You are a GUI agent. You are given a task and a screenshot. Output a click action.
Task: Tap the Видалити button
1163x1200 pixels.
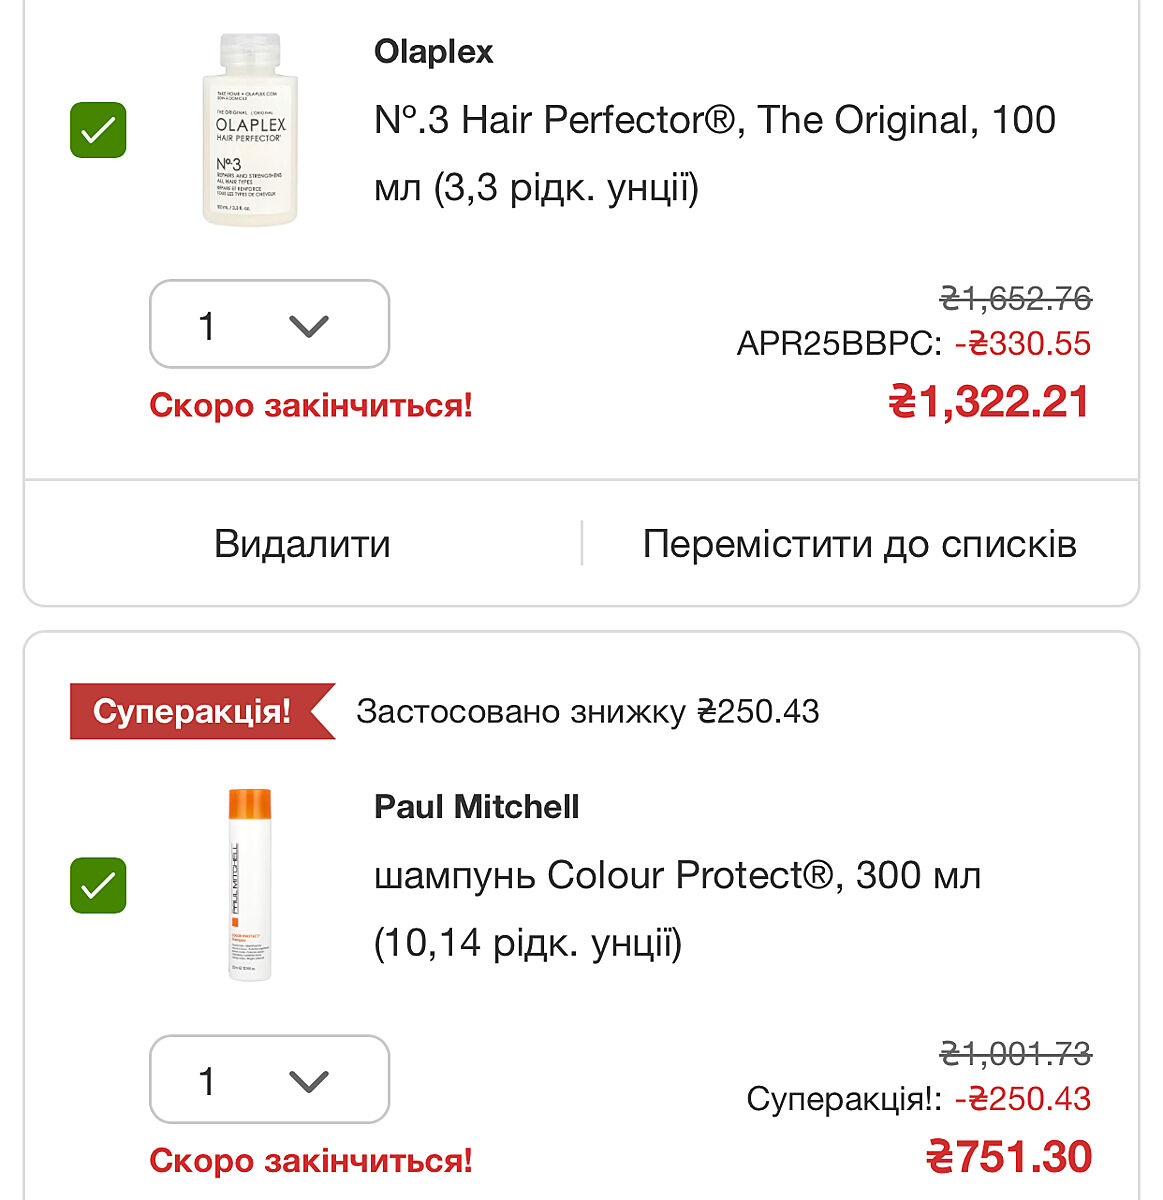click(x=302, y=544)
